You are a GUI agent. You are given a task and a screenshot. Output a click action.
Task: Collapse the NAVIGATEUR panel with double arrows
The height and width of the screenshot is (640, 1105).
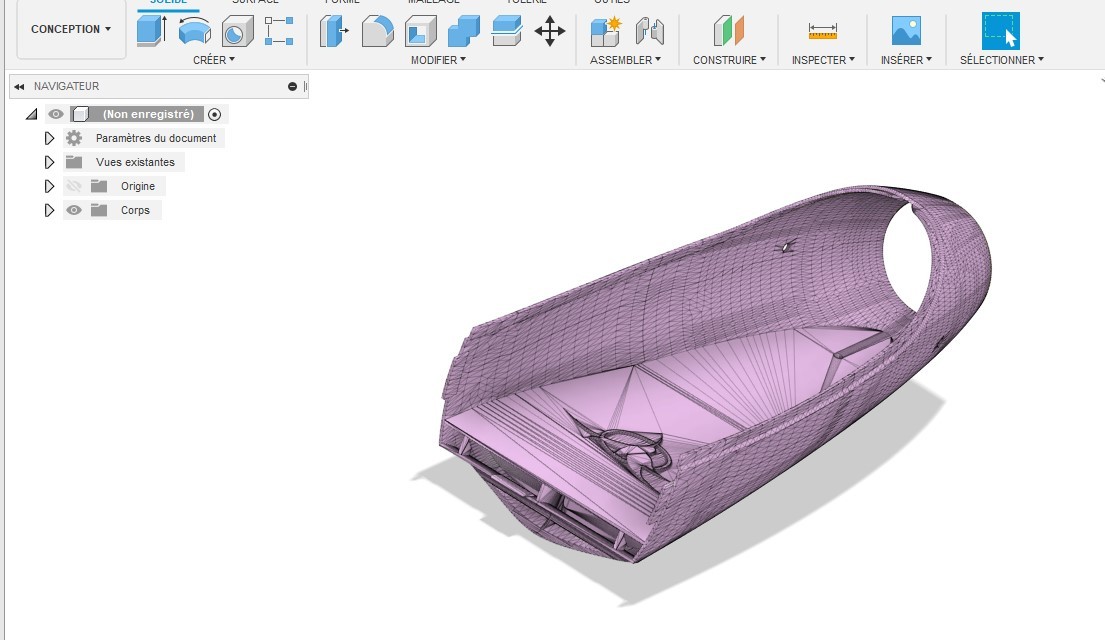[x=19, y=87]
